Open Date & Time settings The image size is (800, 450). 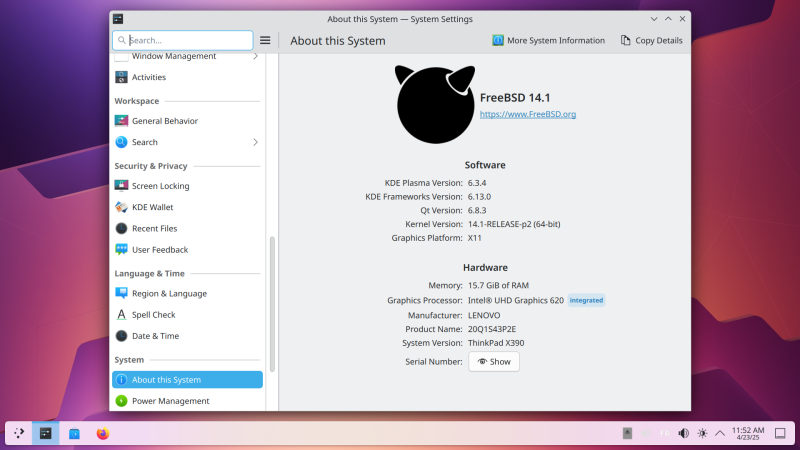(187, 336)
